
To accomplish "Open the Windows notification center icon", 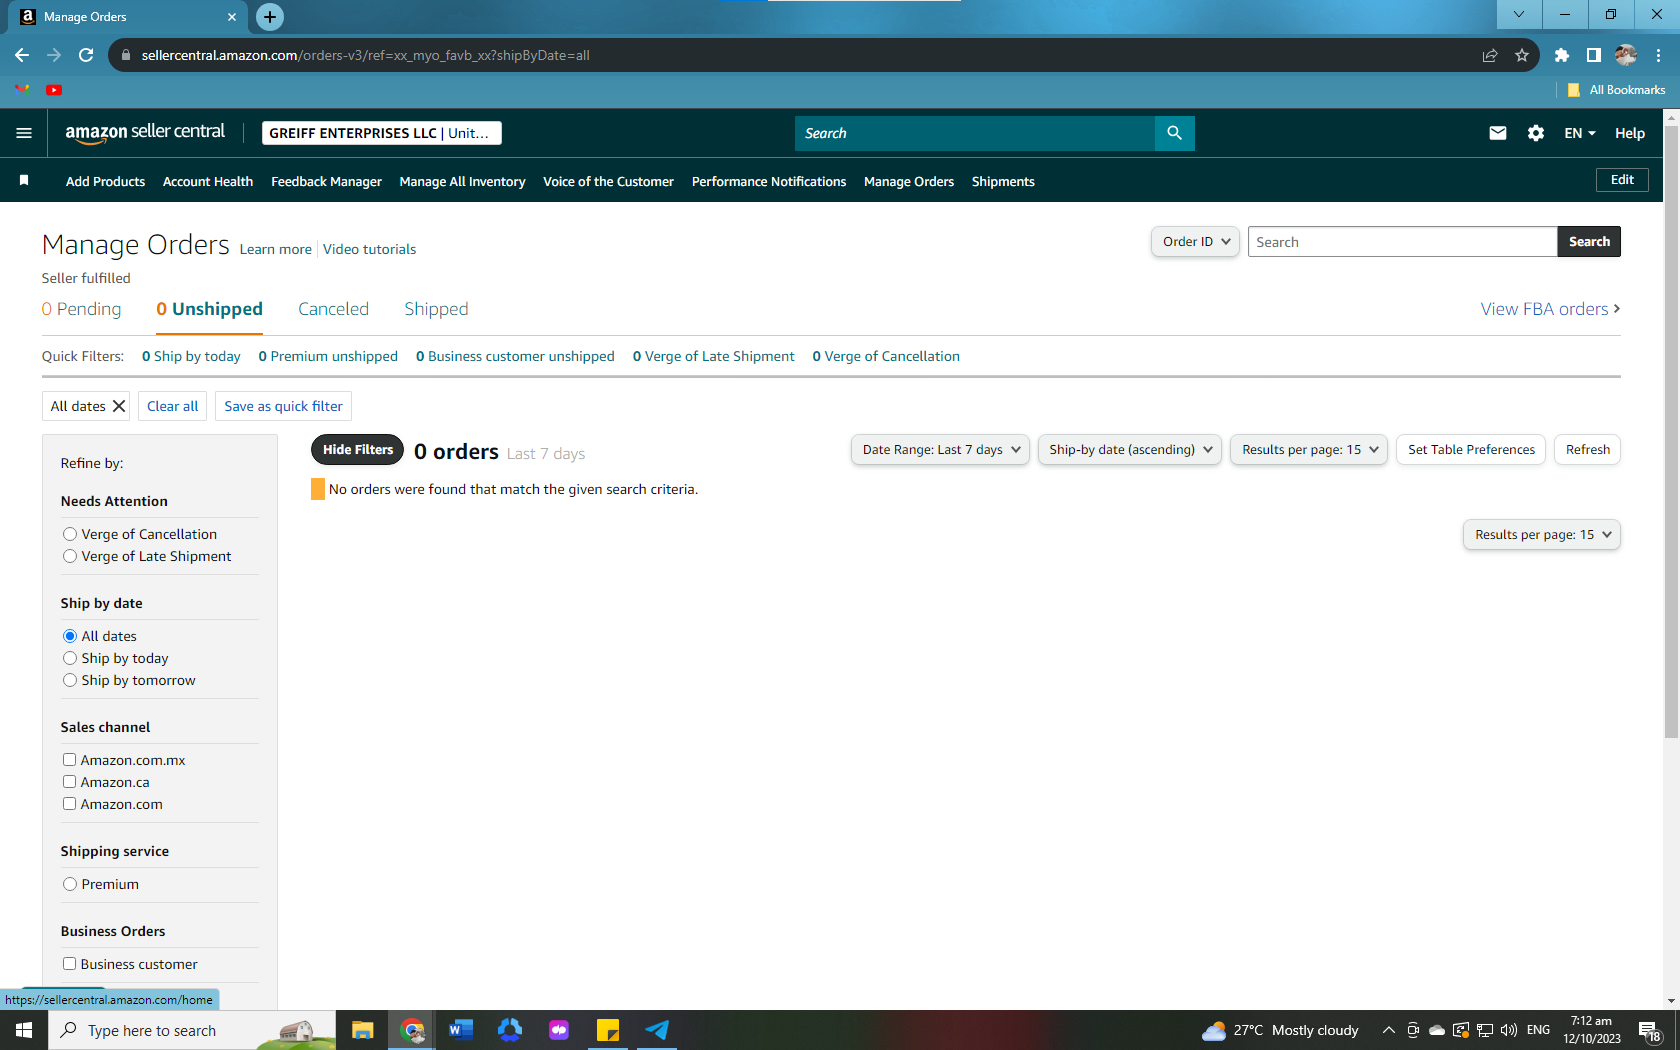I will pyautogui.click(x=1650, y=1030).
